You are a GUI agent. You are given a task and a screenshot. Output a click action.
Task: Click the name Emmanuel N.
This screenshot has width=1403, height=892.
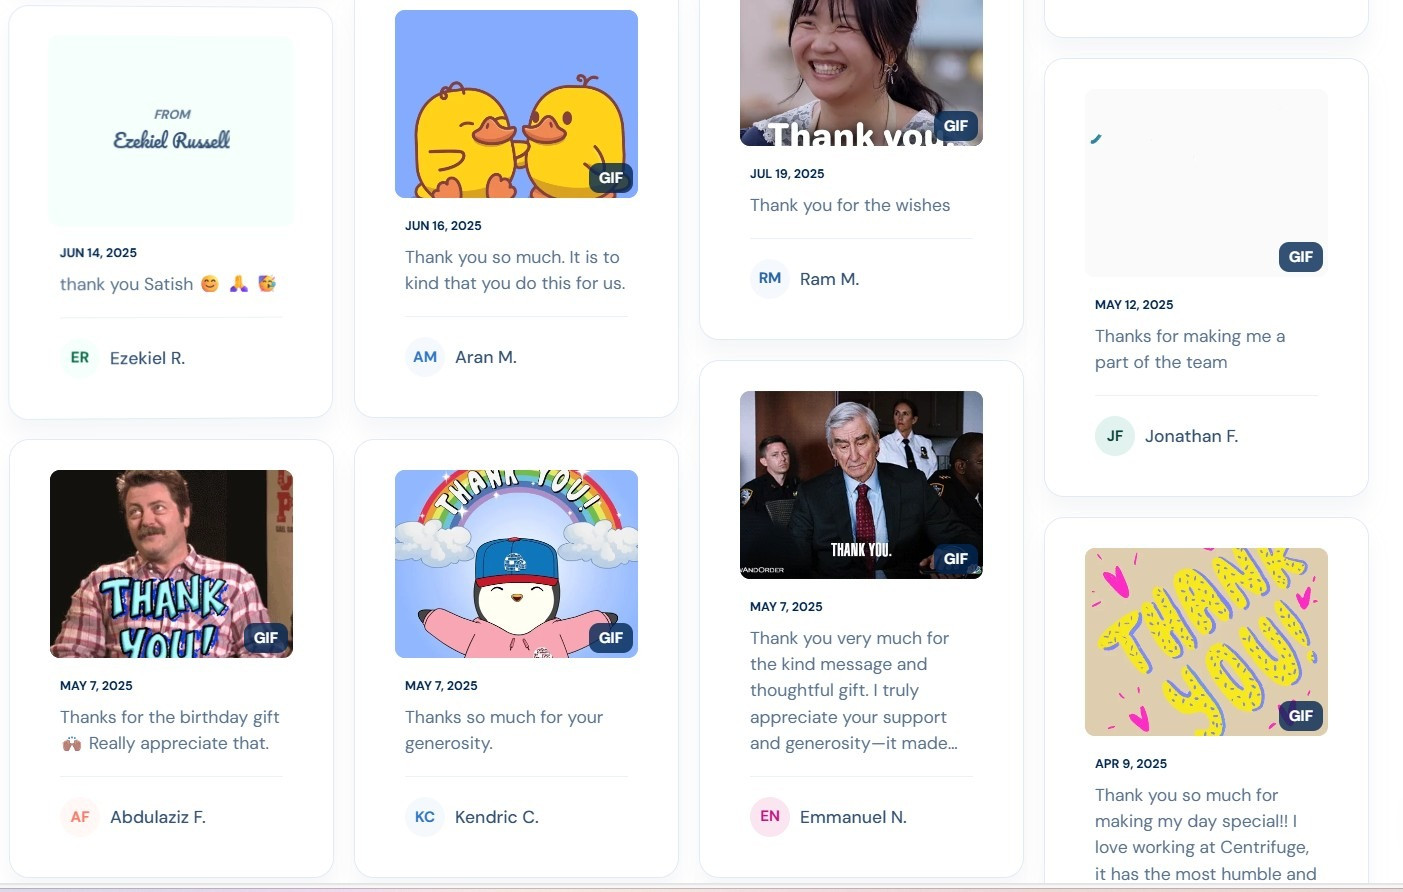853,817
